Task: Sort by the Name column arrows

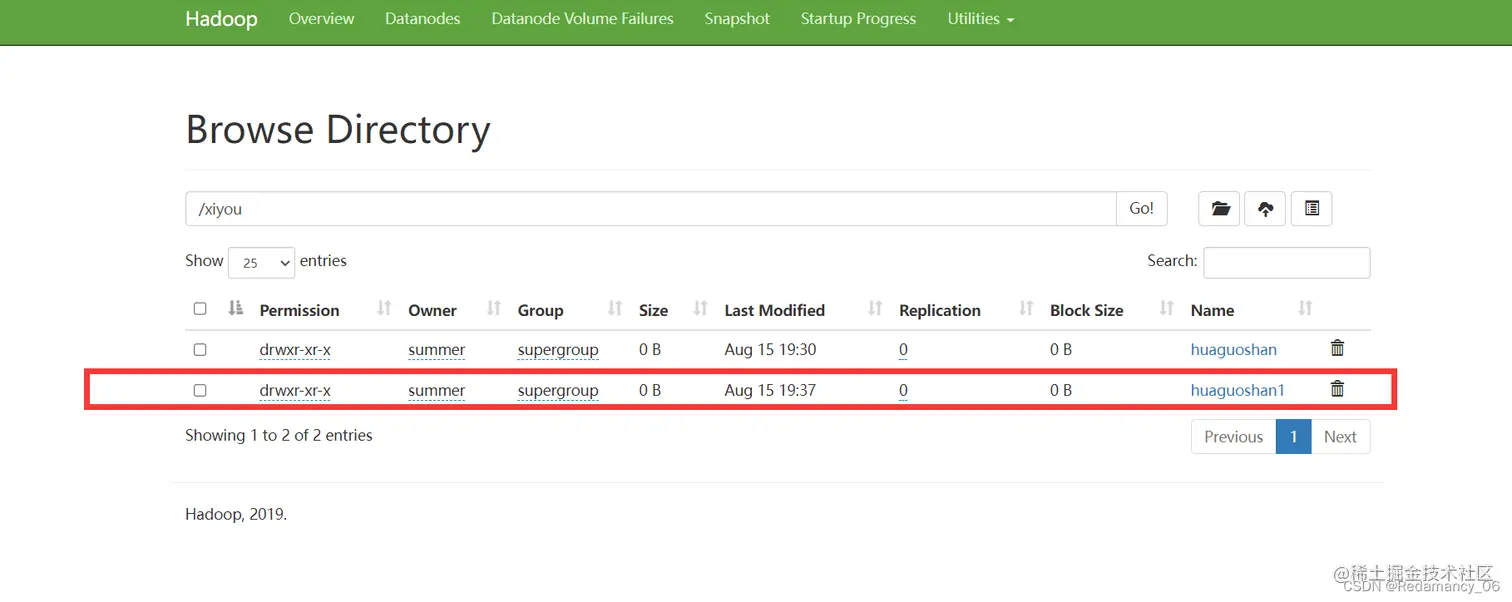Action: coord(1305,309)
